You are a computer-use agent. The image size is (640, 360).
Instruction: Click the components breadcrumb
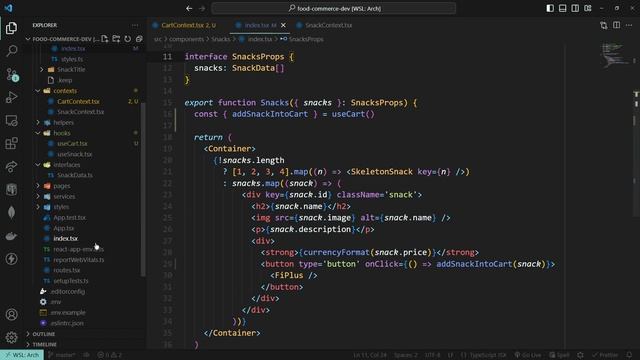coord(186,39)
